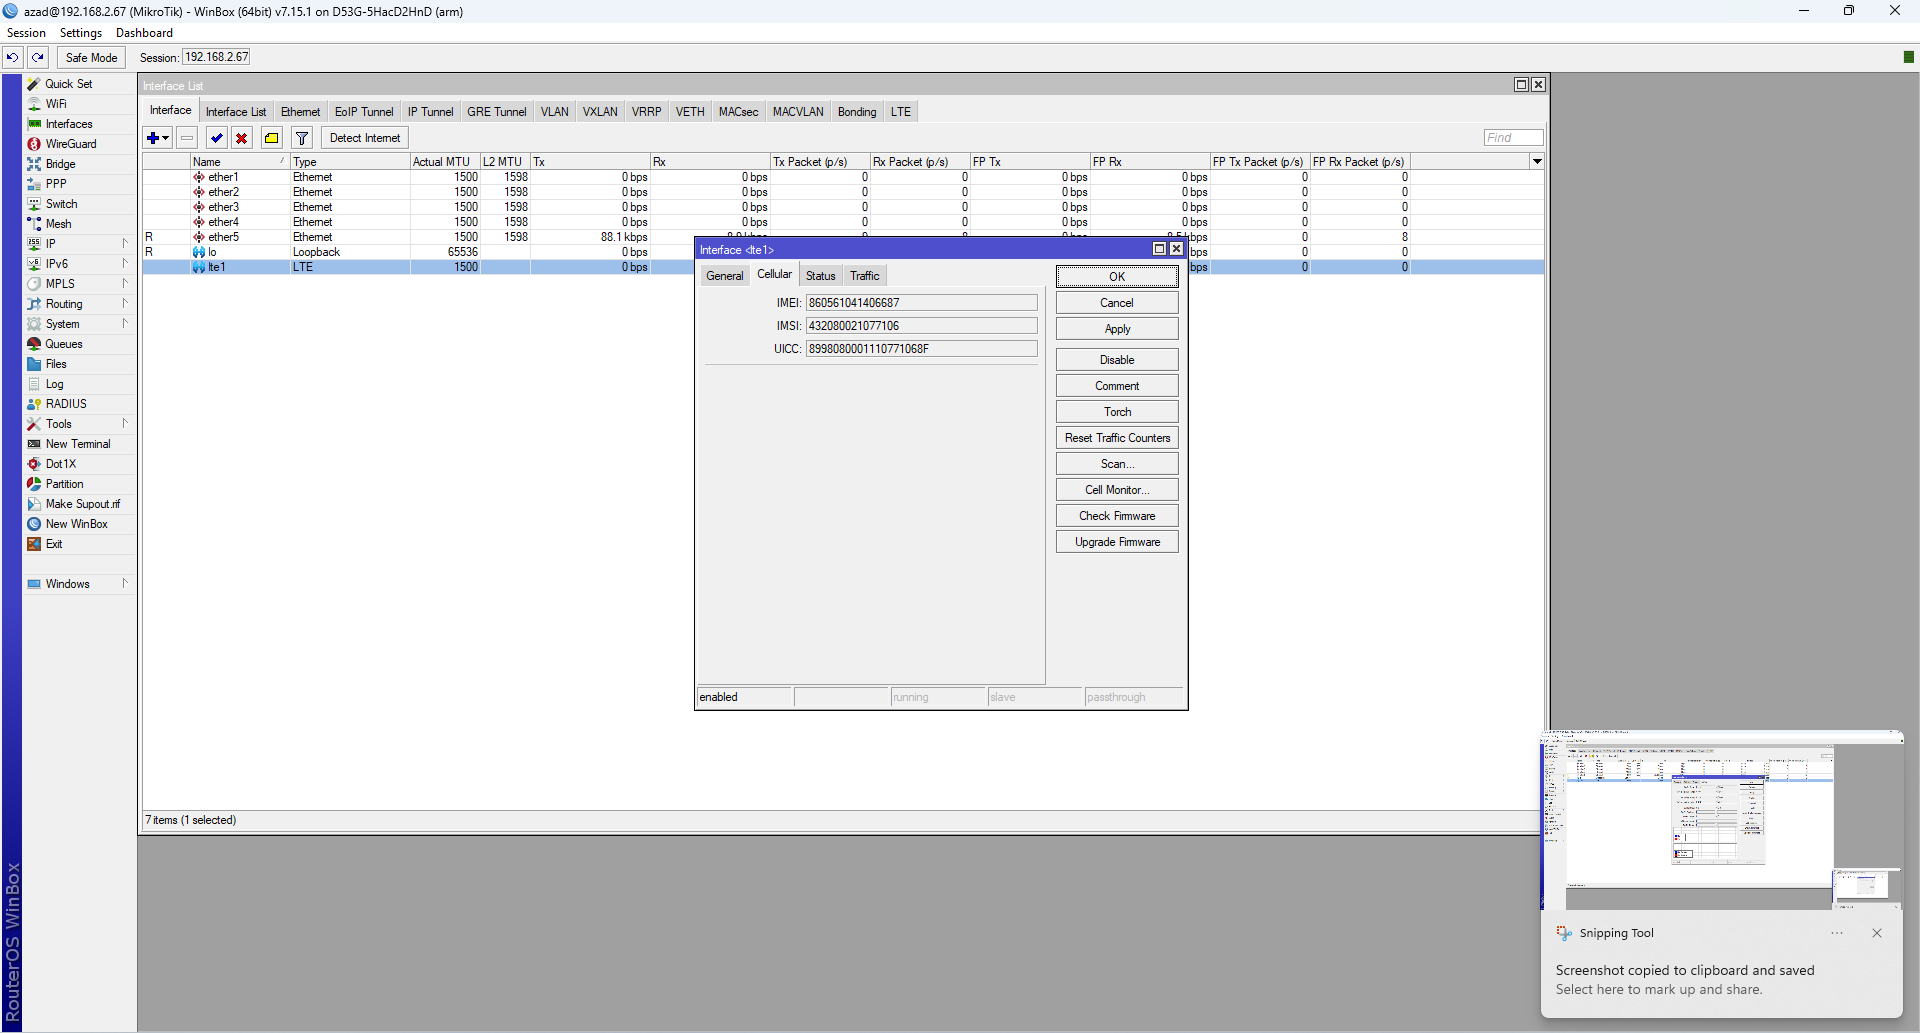Switch to the Status tab in dialog
Image resolution: width=1920 pixels, height=1033 pixels.
click(820, 276)
